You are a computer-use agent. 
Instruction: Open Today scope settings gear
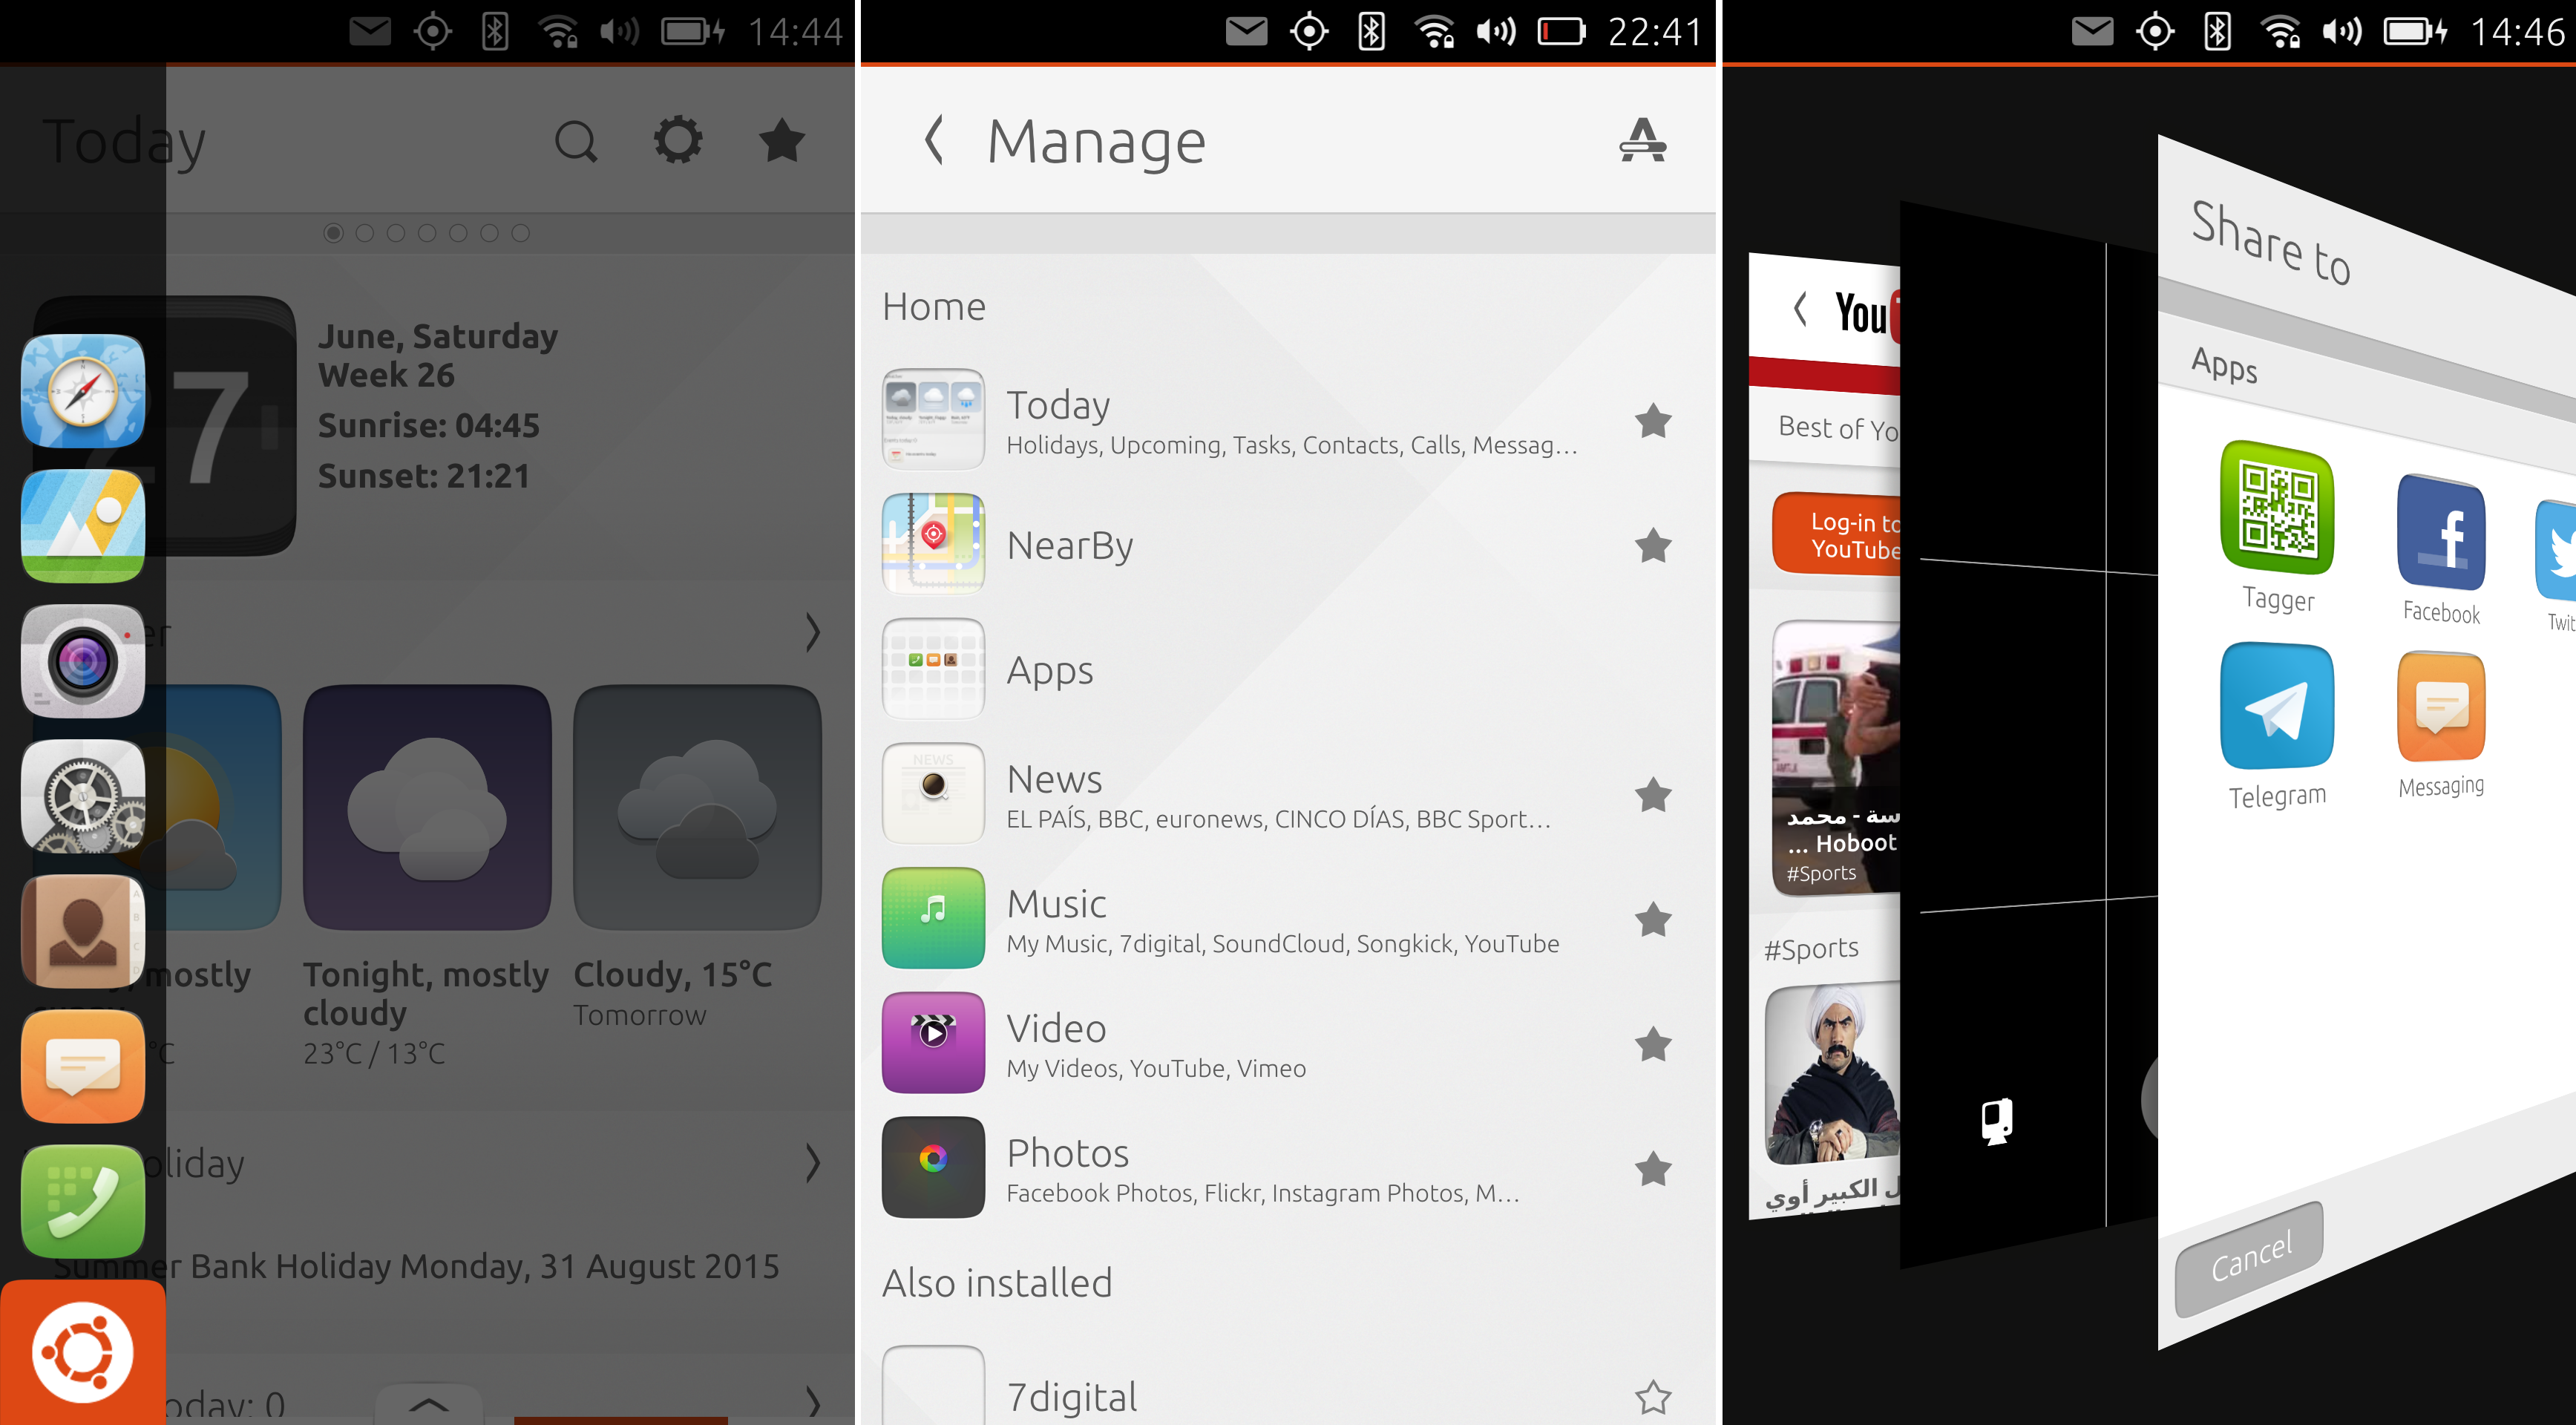point(678,140)
